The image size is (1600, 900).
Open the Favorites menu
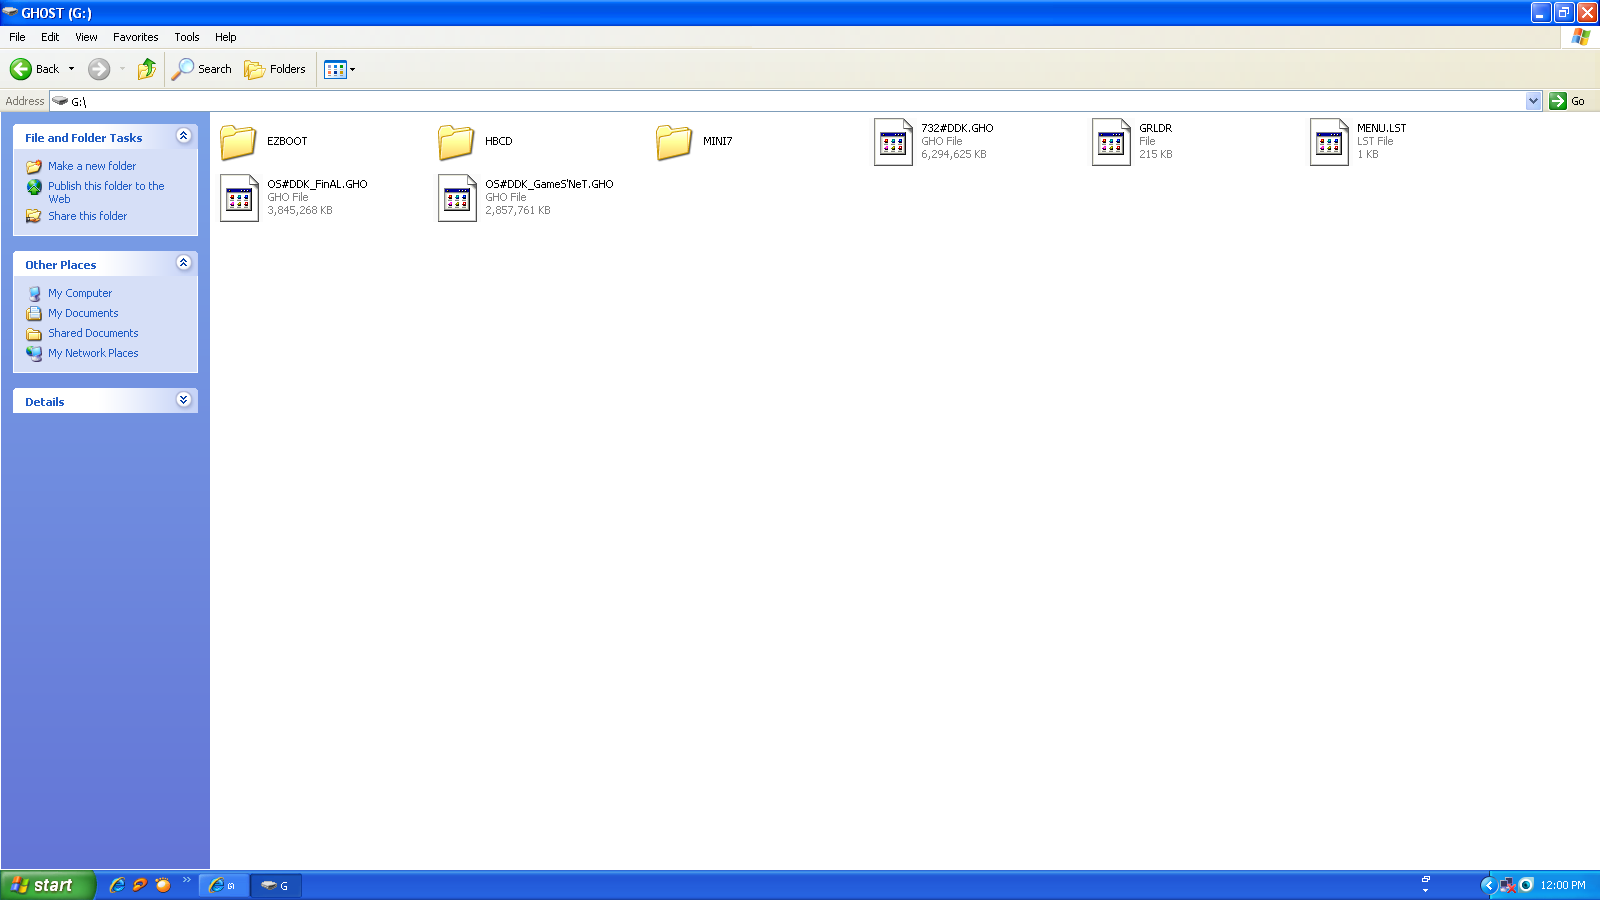point(135,37)
